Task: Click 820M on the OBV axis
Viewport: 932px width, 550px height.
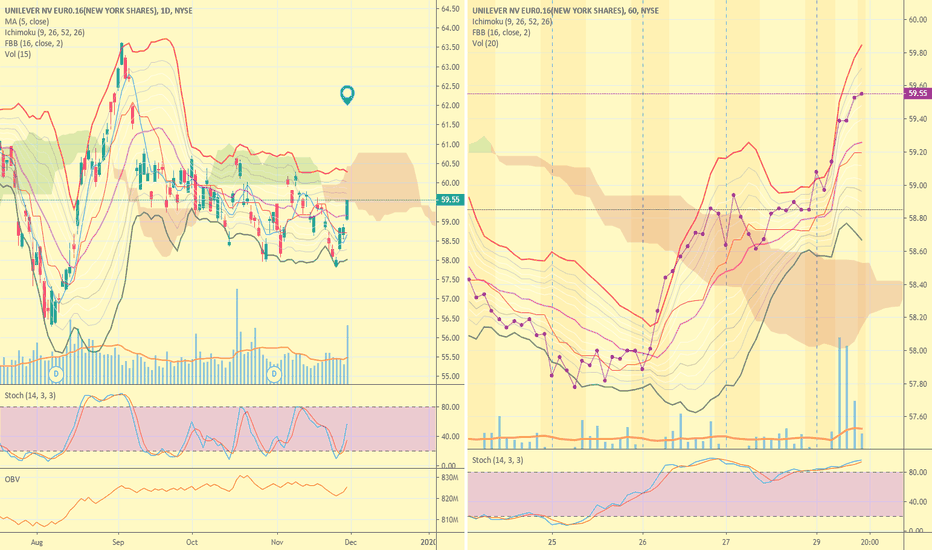Action: pos(450,499)
